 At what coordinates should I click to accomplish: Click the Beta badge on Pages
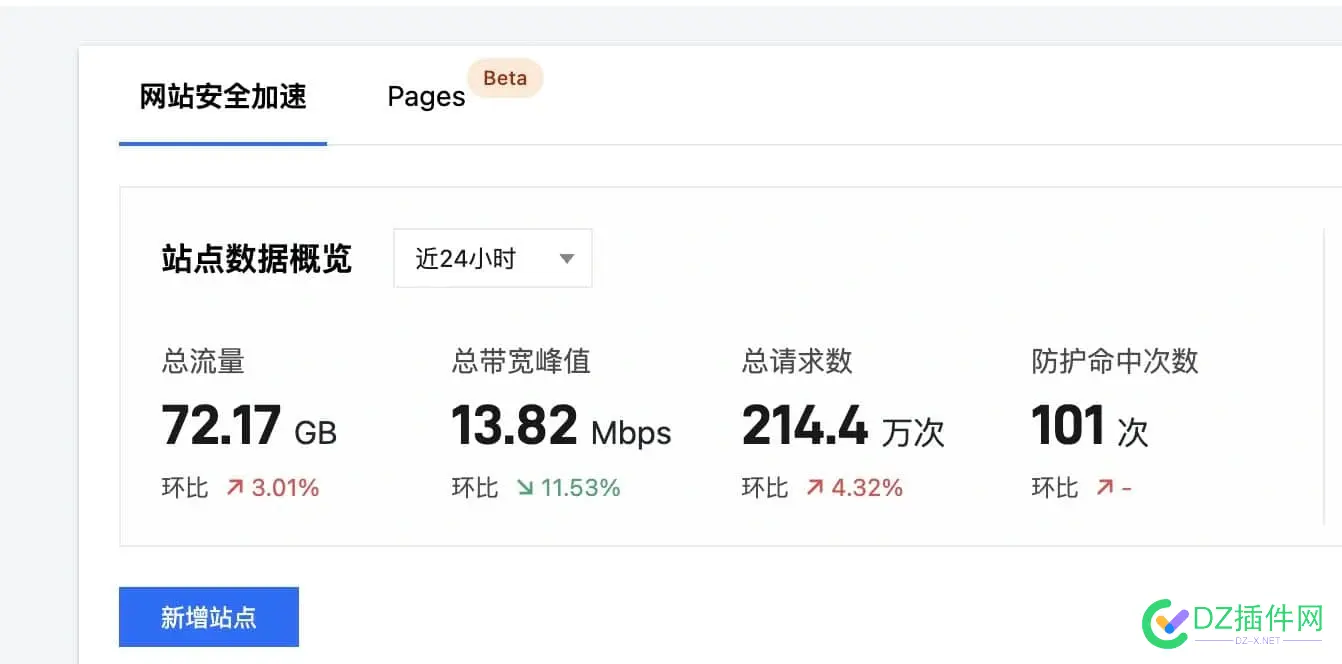tap(505, 78)
